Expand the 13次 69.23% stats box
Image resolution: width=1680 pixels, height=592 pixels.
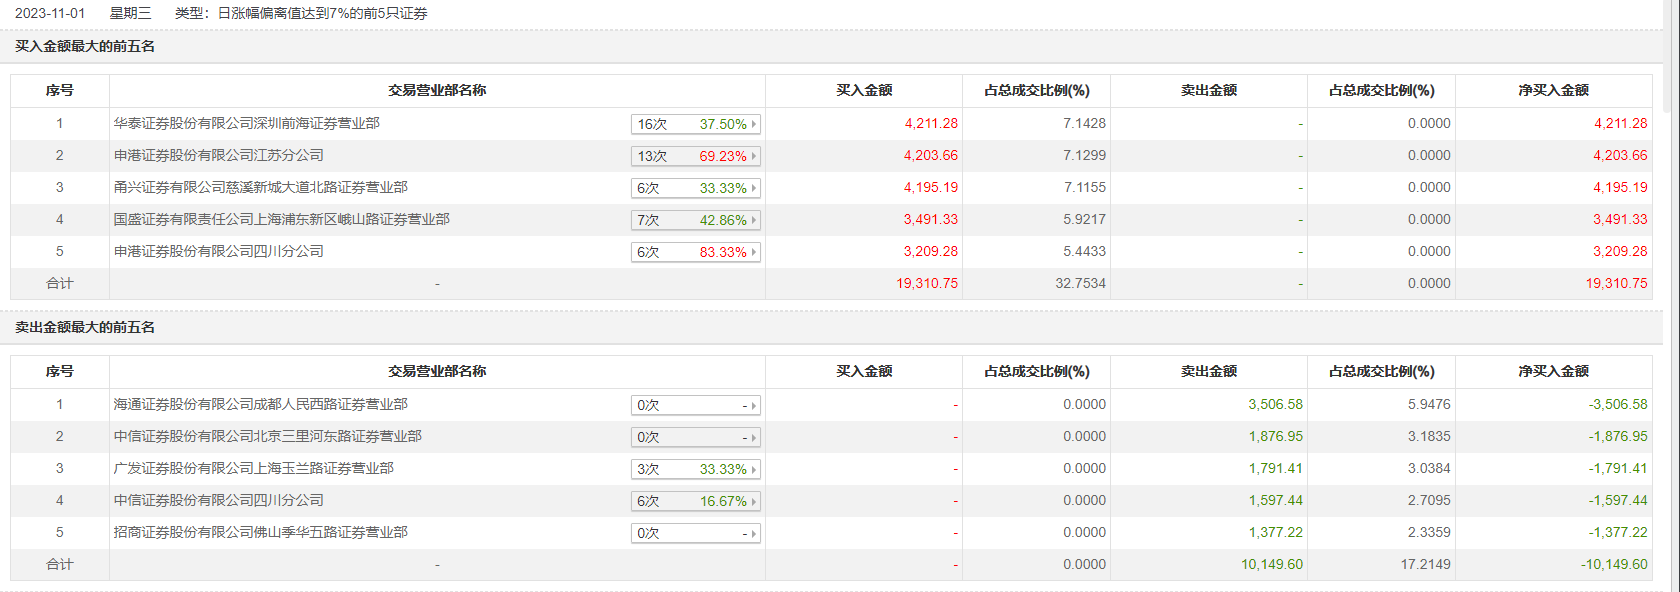[696, 156]
